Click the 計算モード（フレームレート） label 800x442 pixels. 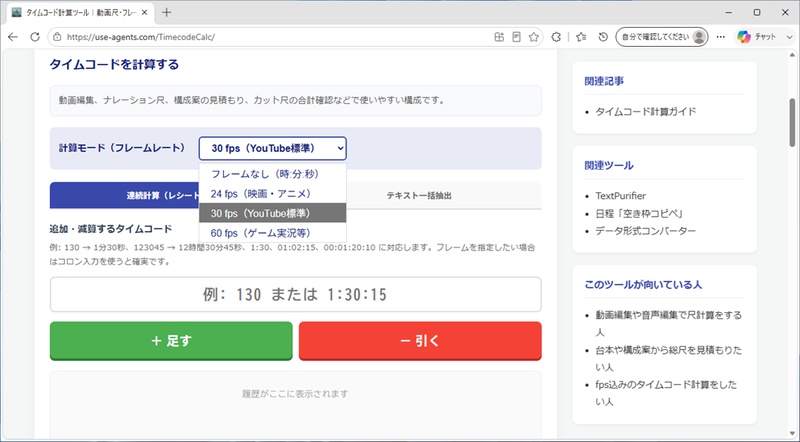click(122, 148)
